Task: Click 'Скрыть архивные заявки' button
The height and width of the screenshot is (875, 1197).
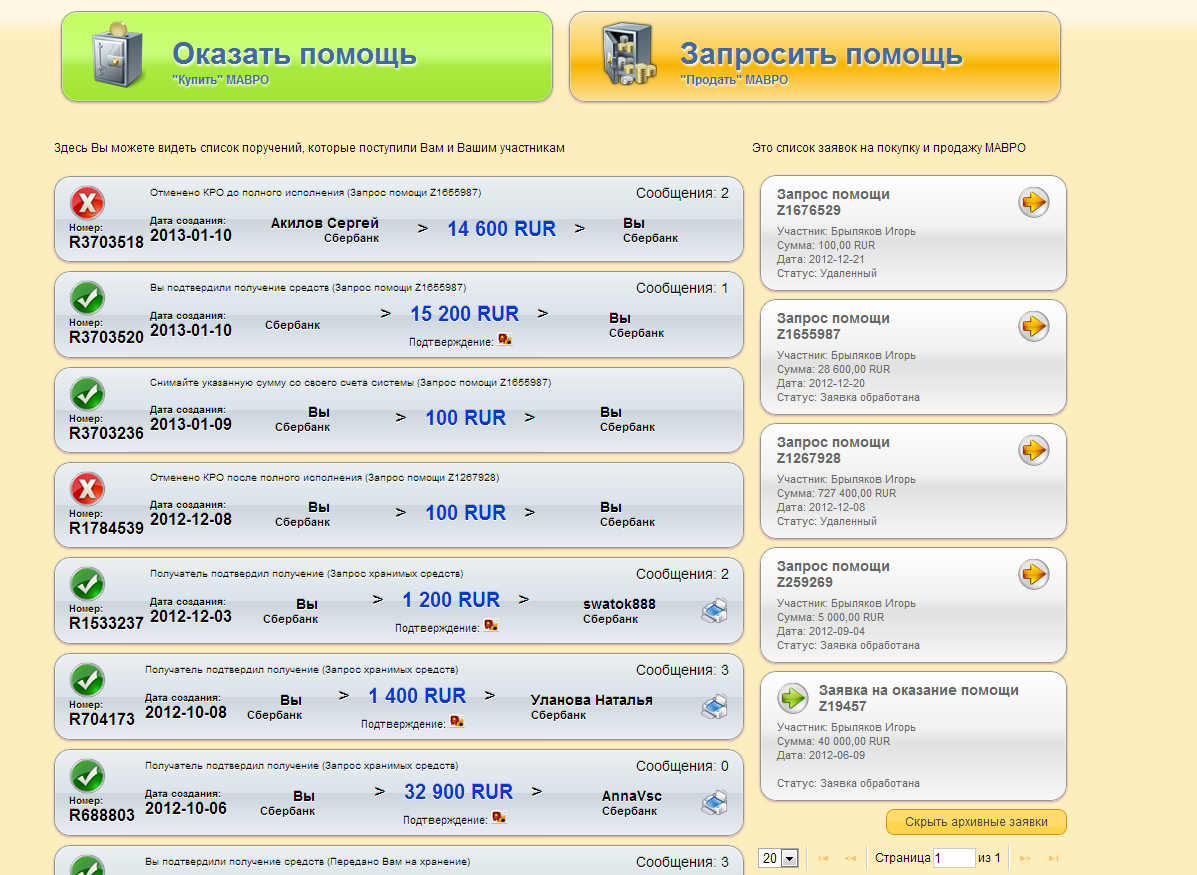Action: (976, 822)
